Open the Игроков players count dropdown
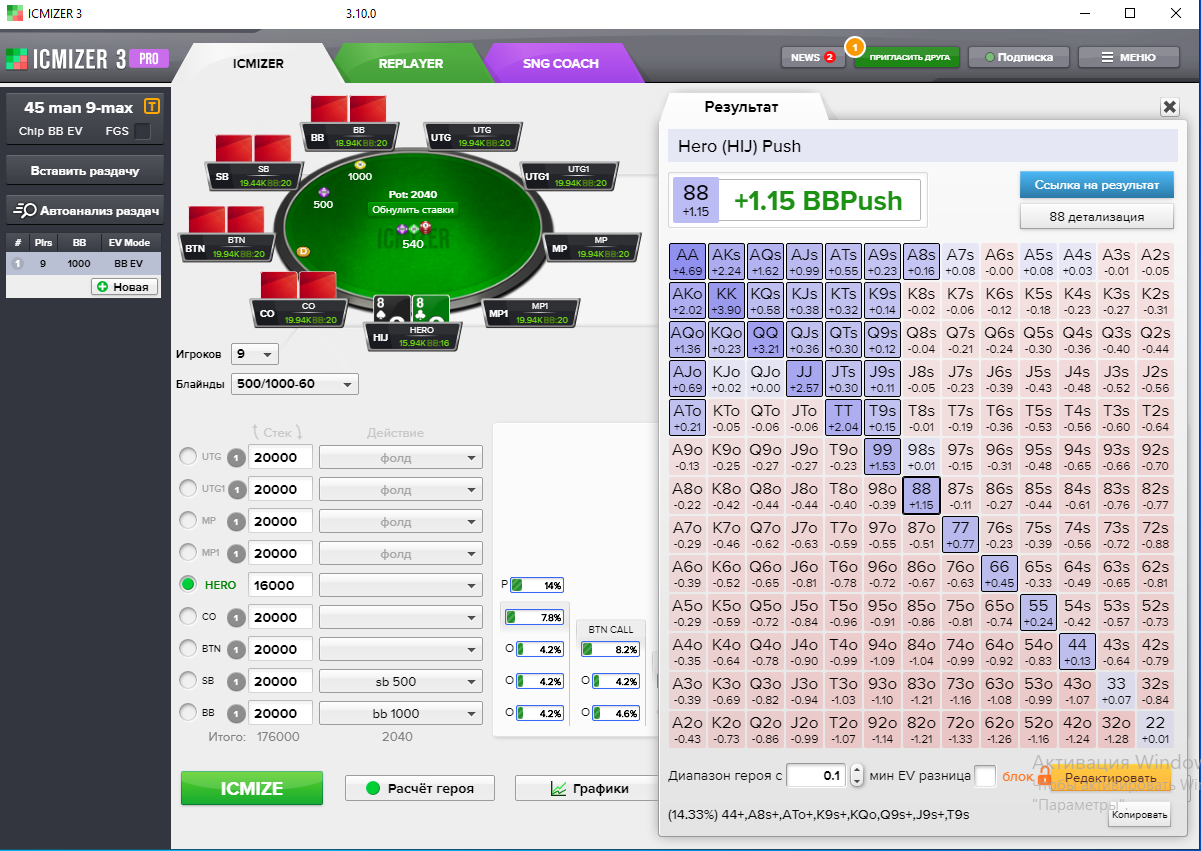The height and width of the screenshot is (851, 1201). (x=254, y=354)
